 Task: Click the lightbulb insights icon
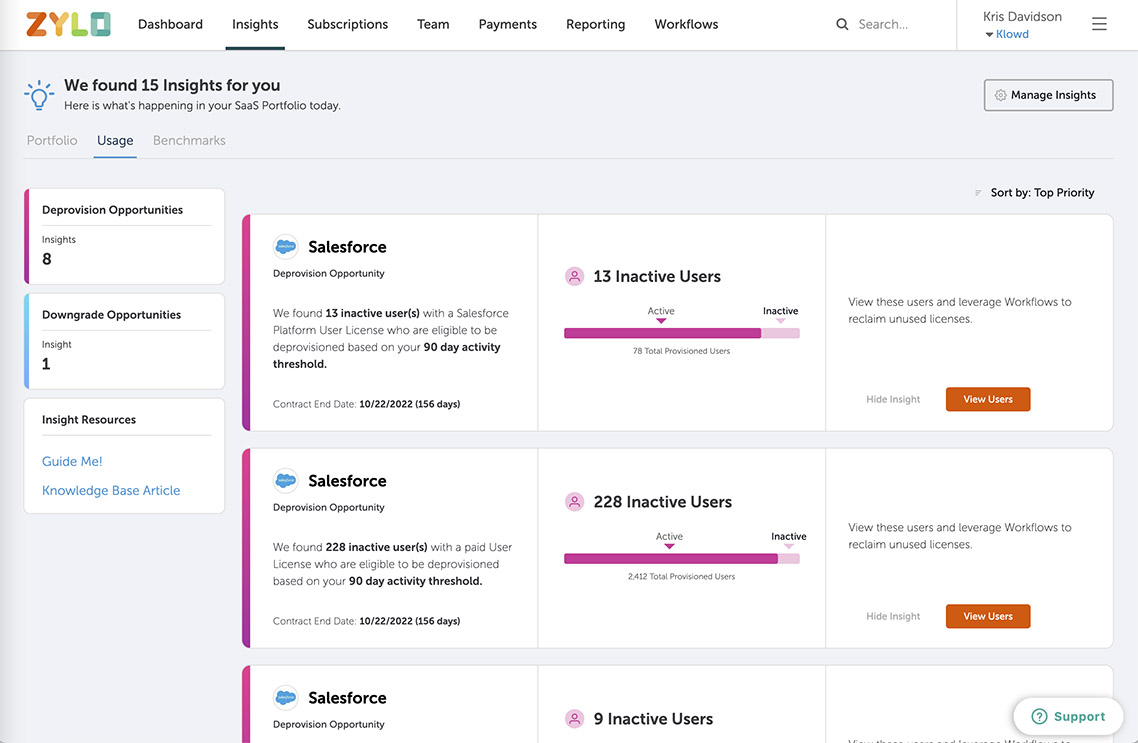(39, 95)
